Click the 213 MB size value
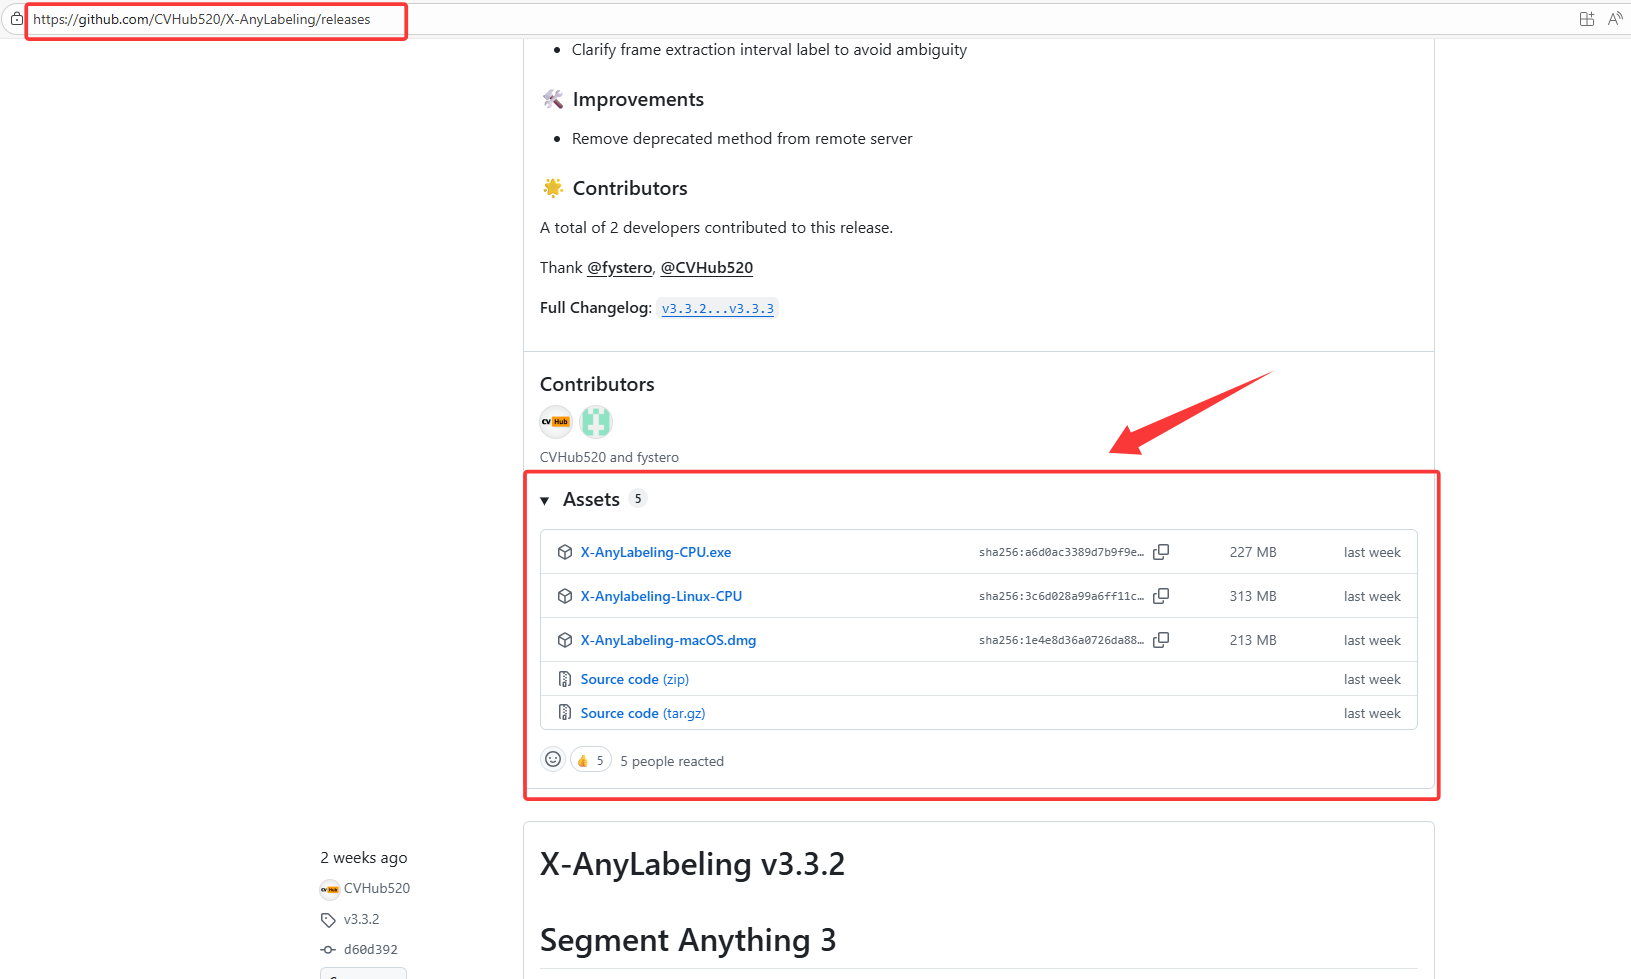This screenshot has width=1631, height=979. click(x=1253, y=640)
